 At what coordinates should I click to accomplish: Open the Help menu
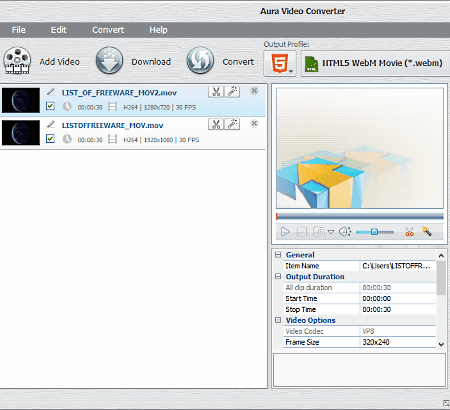tap(158, 30)
